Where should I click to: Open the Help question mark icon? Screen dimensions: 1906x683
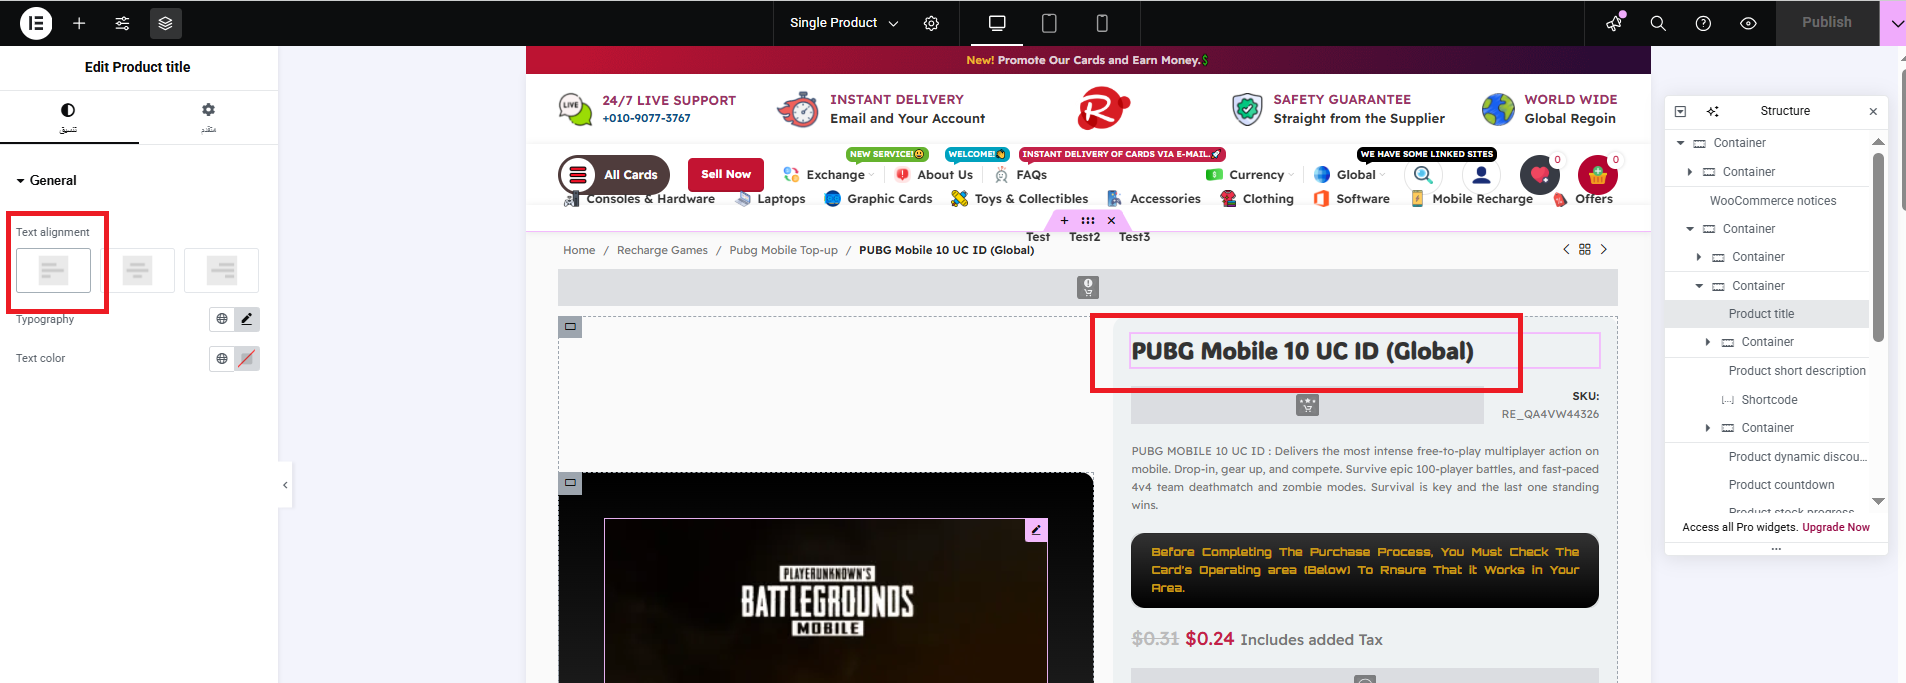point(1703,23)
